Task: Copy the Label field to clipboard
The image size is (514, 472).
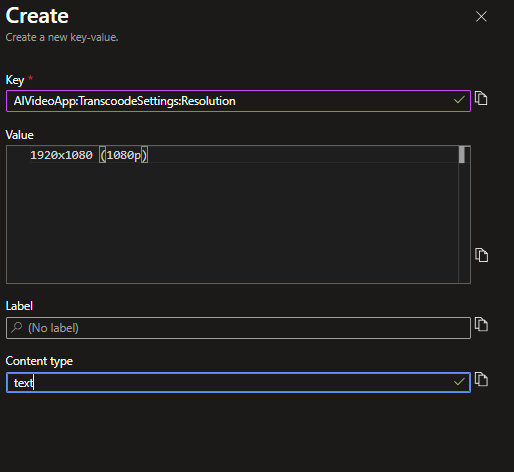Action: point(481,324)
